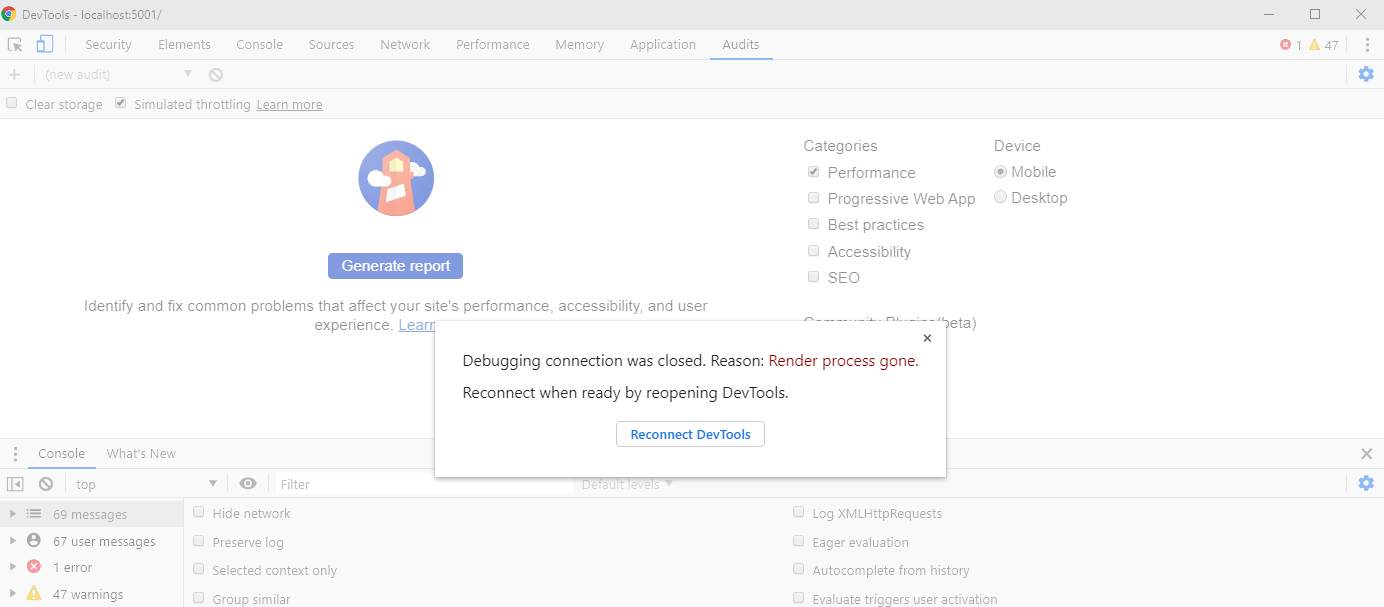Add a new audit with plus icon
The height and width of the screenshot is (607, 1384).
pyautogui.click(x=14, y=74)
